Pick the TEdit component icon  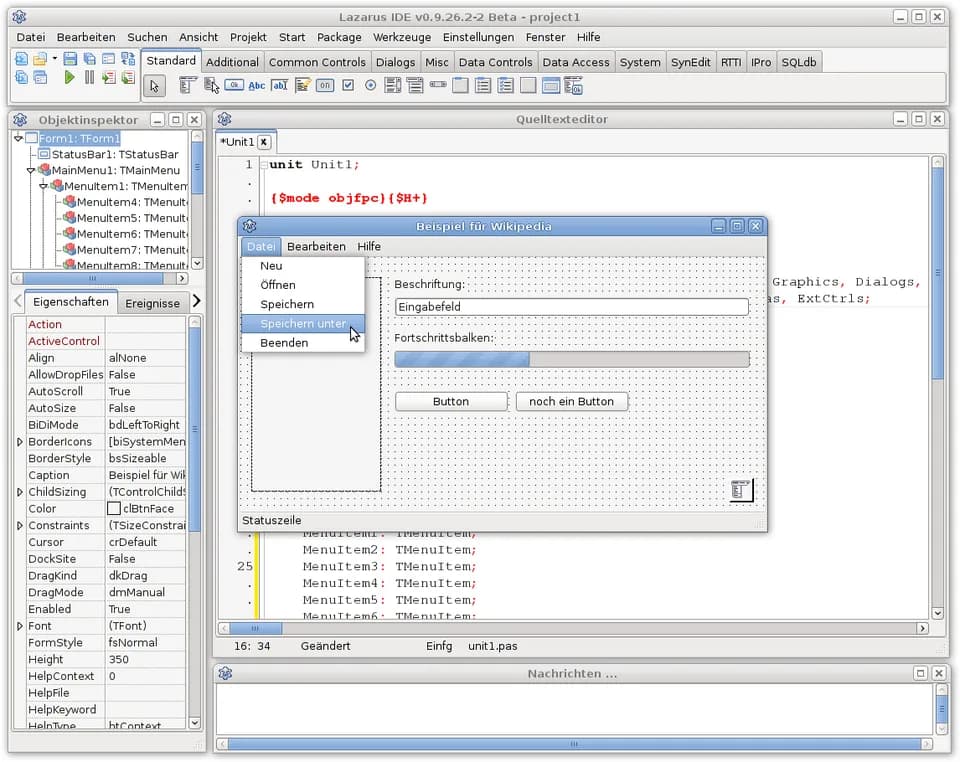click(x=279, y=85)
